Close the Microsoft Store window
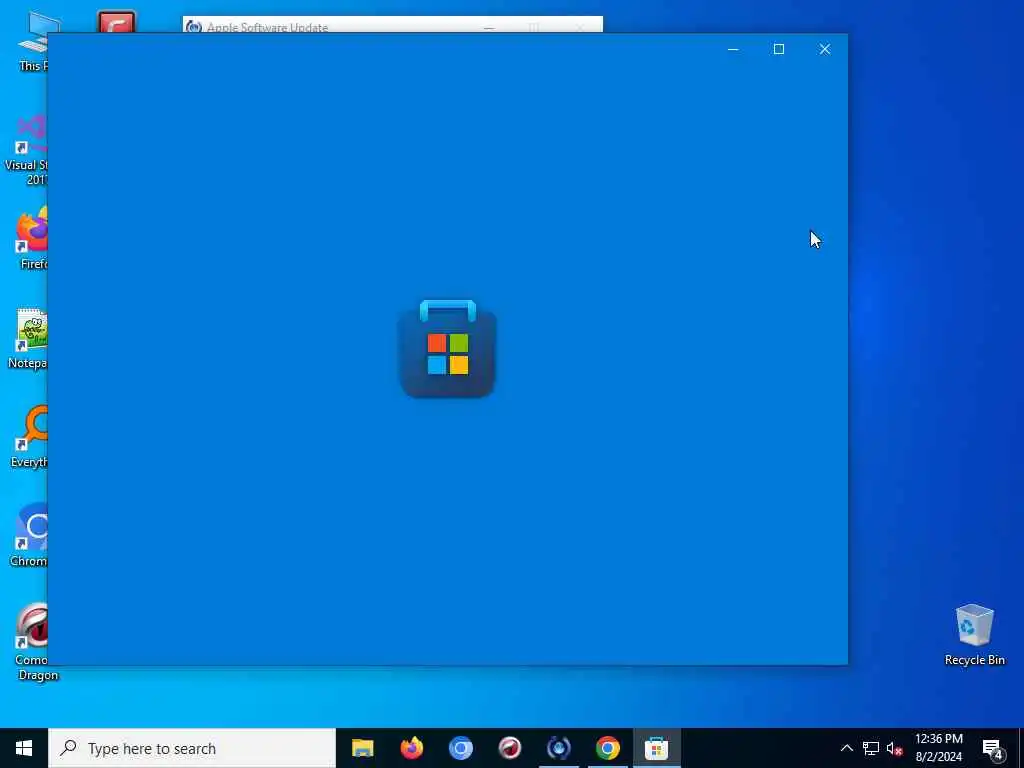1024x768 pixels. pos(825,49)
